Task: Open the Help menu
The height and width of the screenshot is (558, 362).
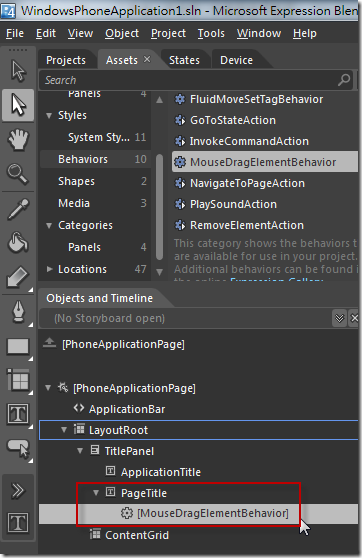Action: [x=305, y=33]
